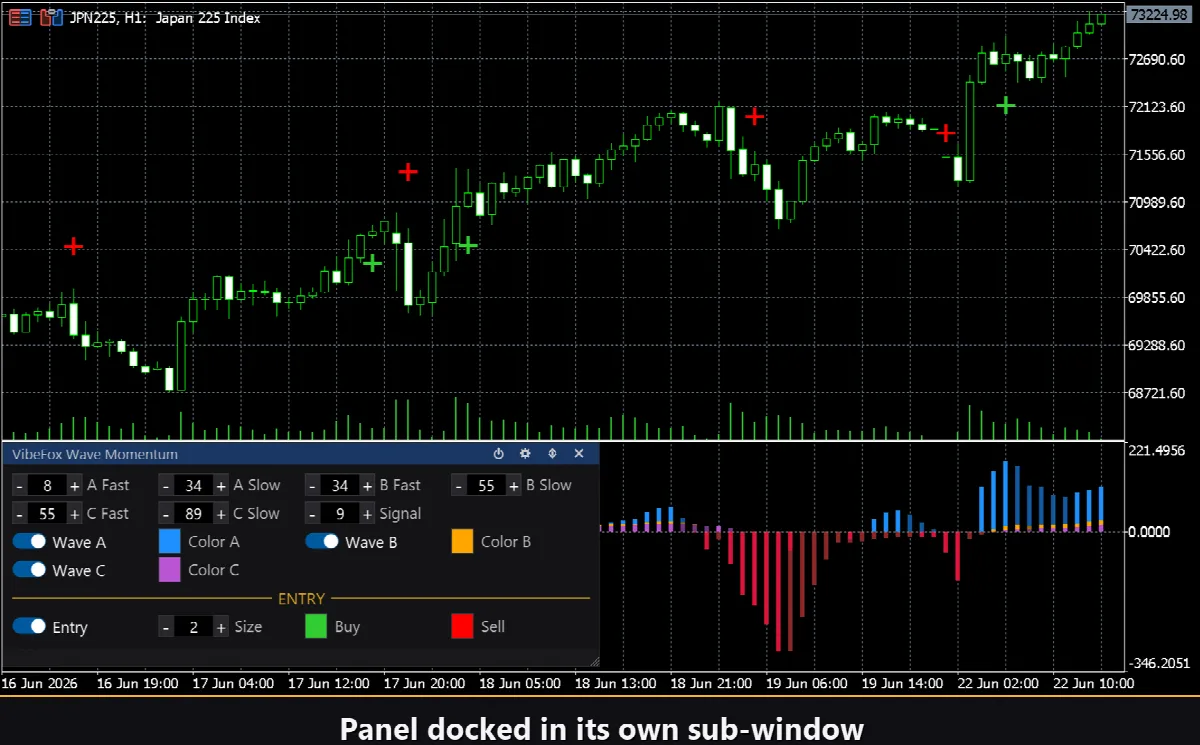
Task: Toggle the Wave C switch
Action: [30, 570]
